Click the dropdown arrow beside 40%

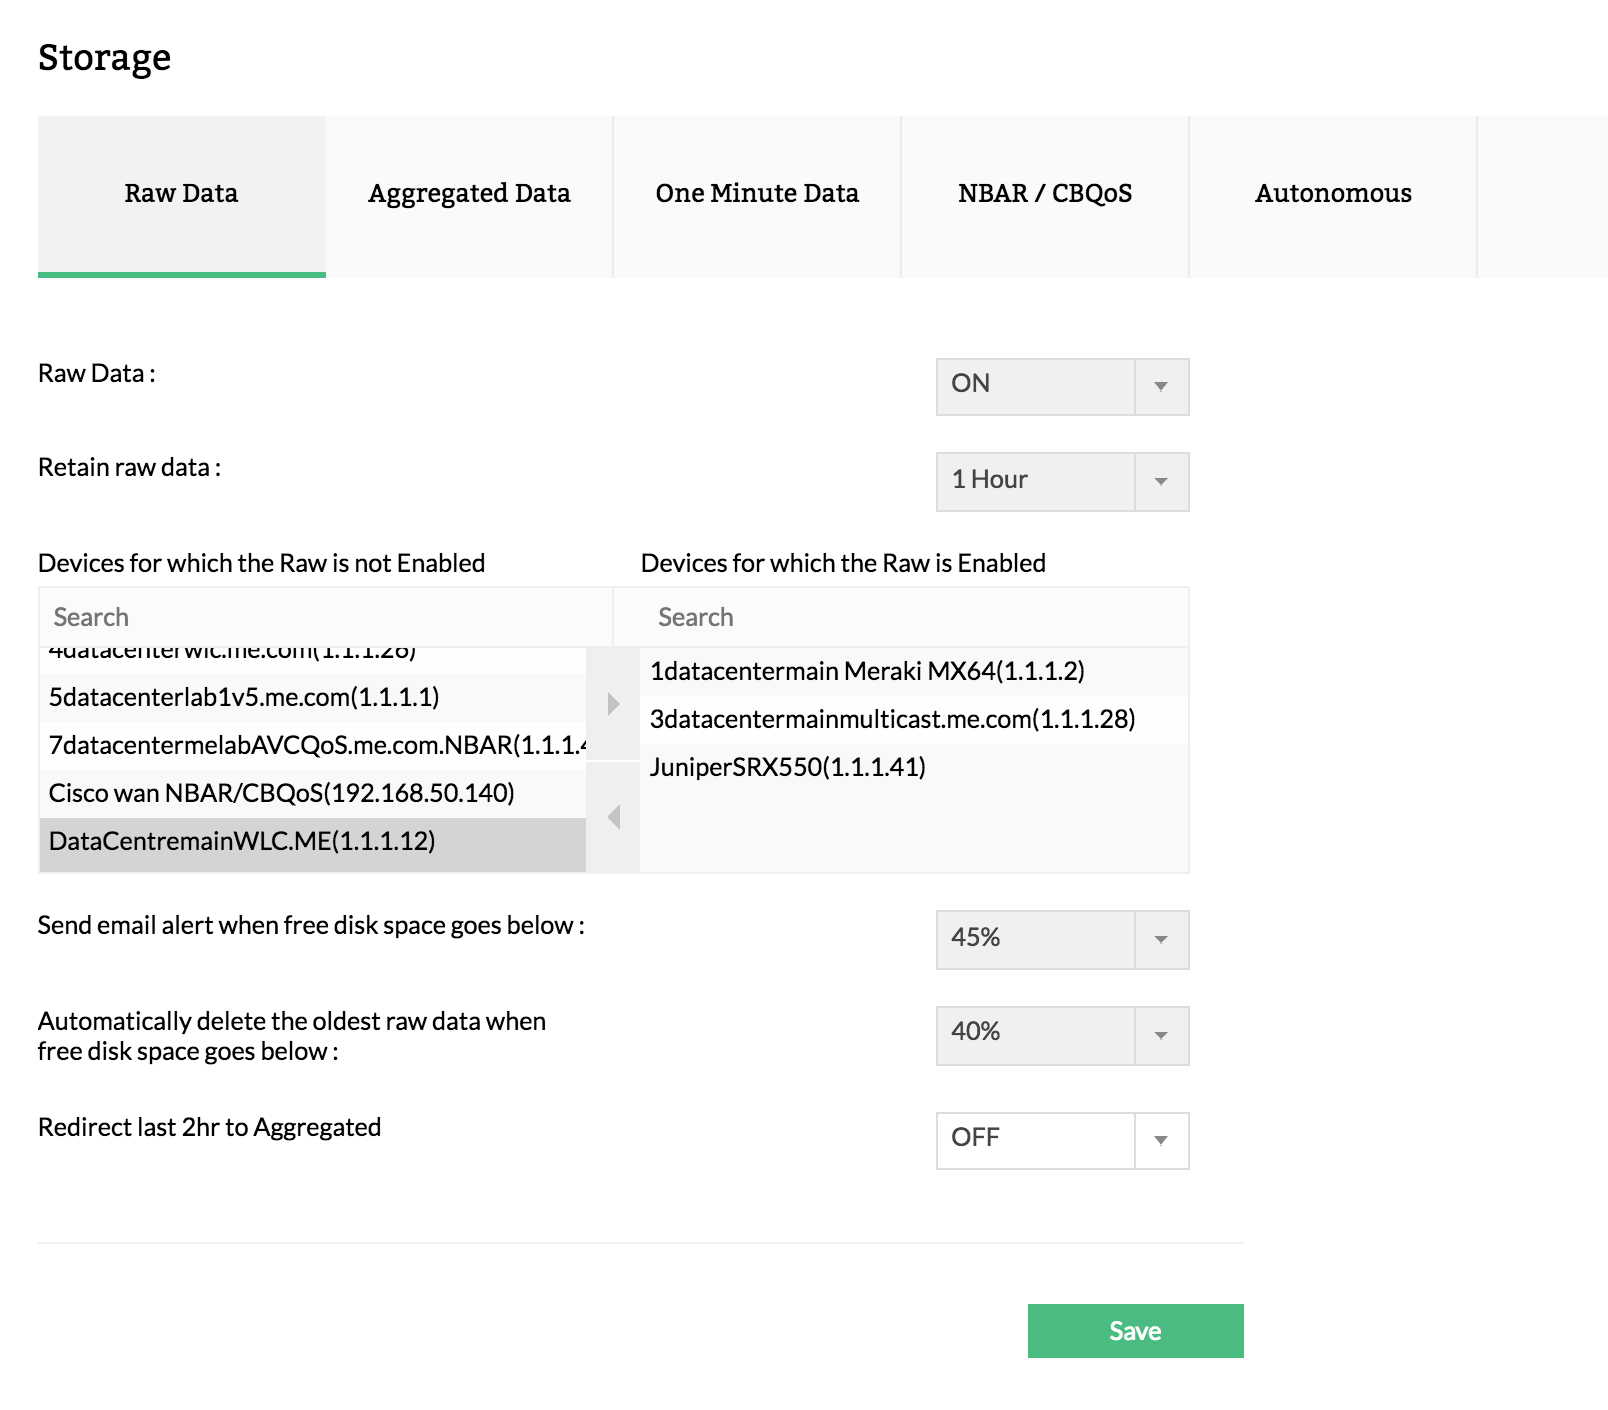tap(1160, 1035)
